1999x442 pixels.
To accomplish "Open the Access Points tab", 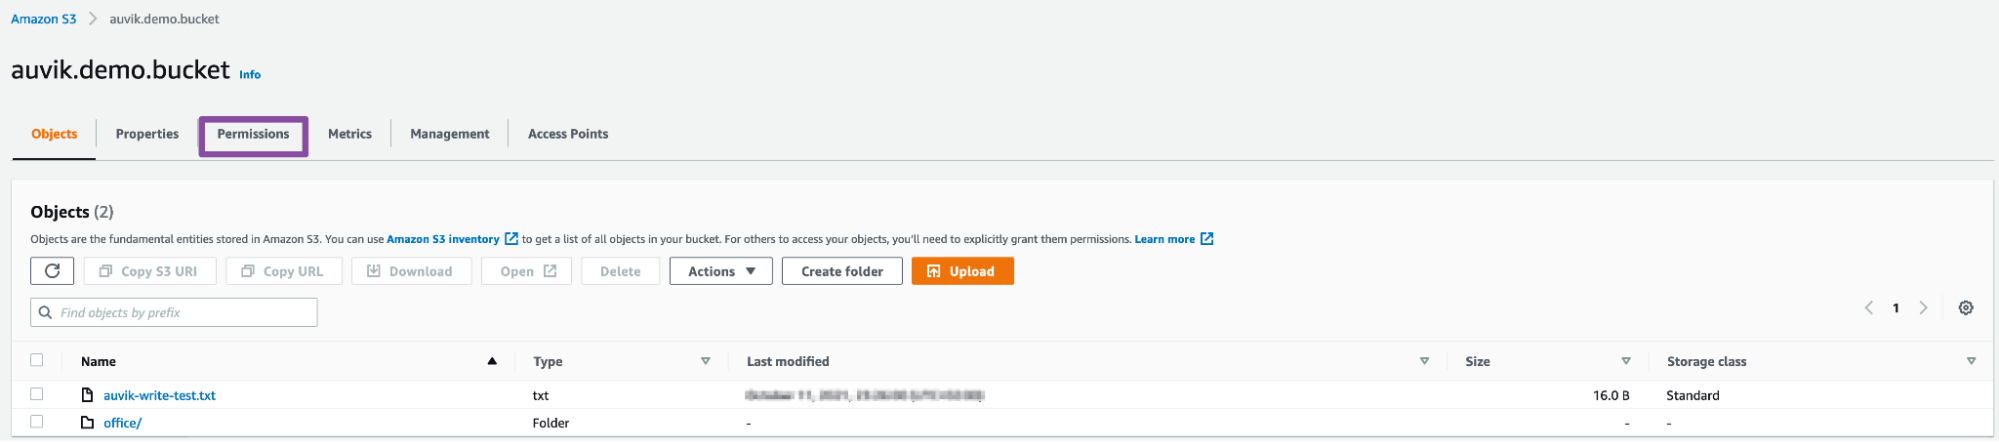I will (568, 134).
